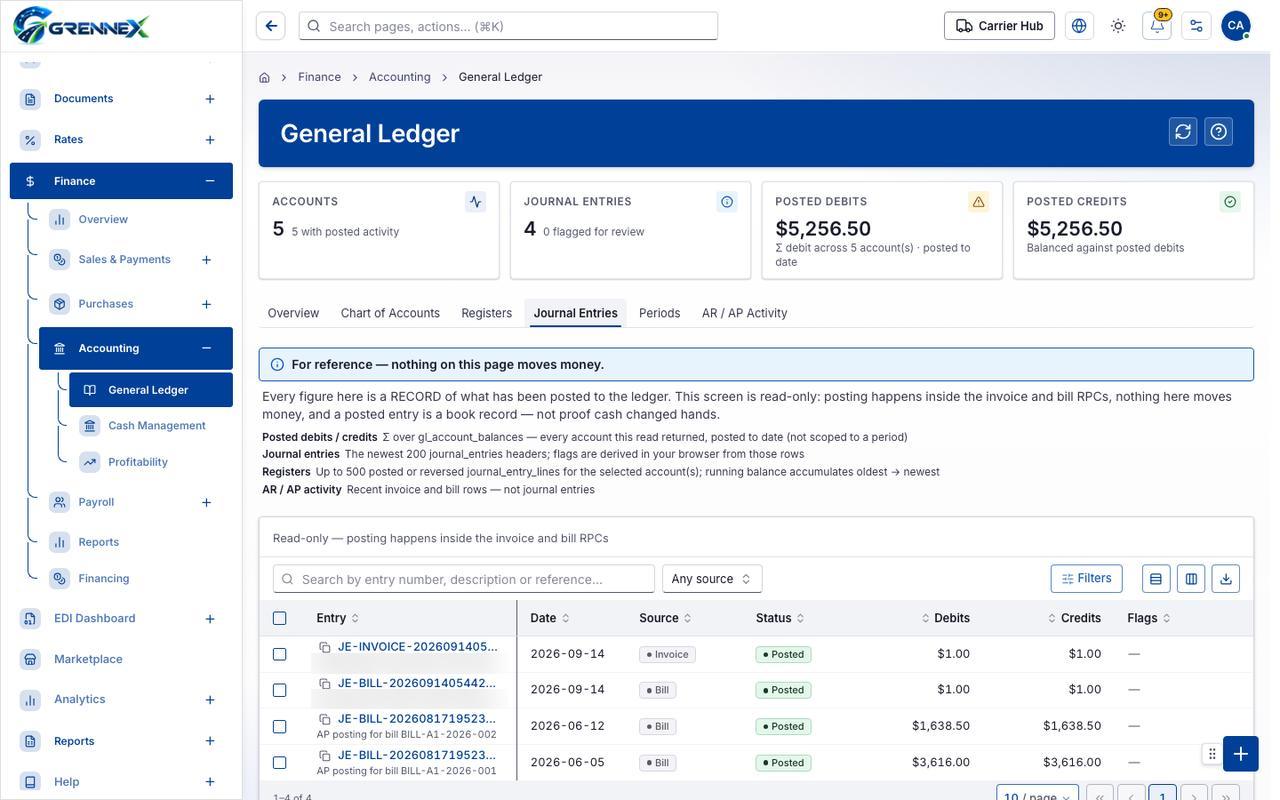This screenshot has width=1280, height=800.
Task: Copy the JE-INVOICE-2026091405 entry number
Action: pyautogui.click(x=325, y=647)
